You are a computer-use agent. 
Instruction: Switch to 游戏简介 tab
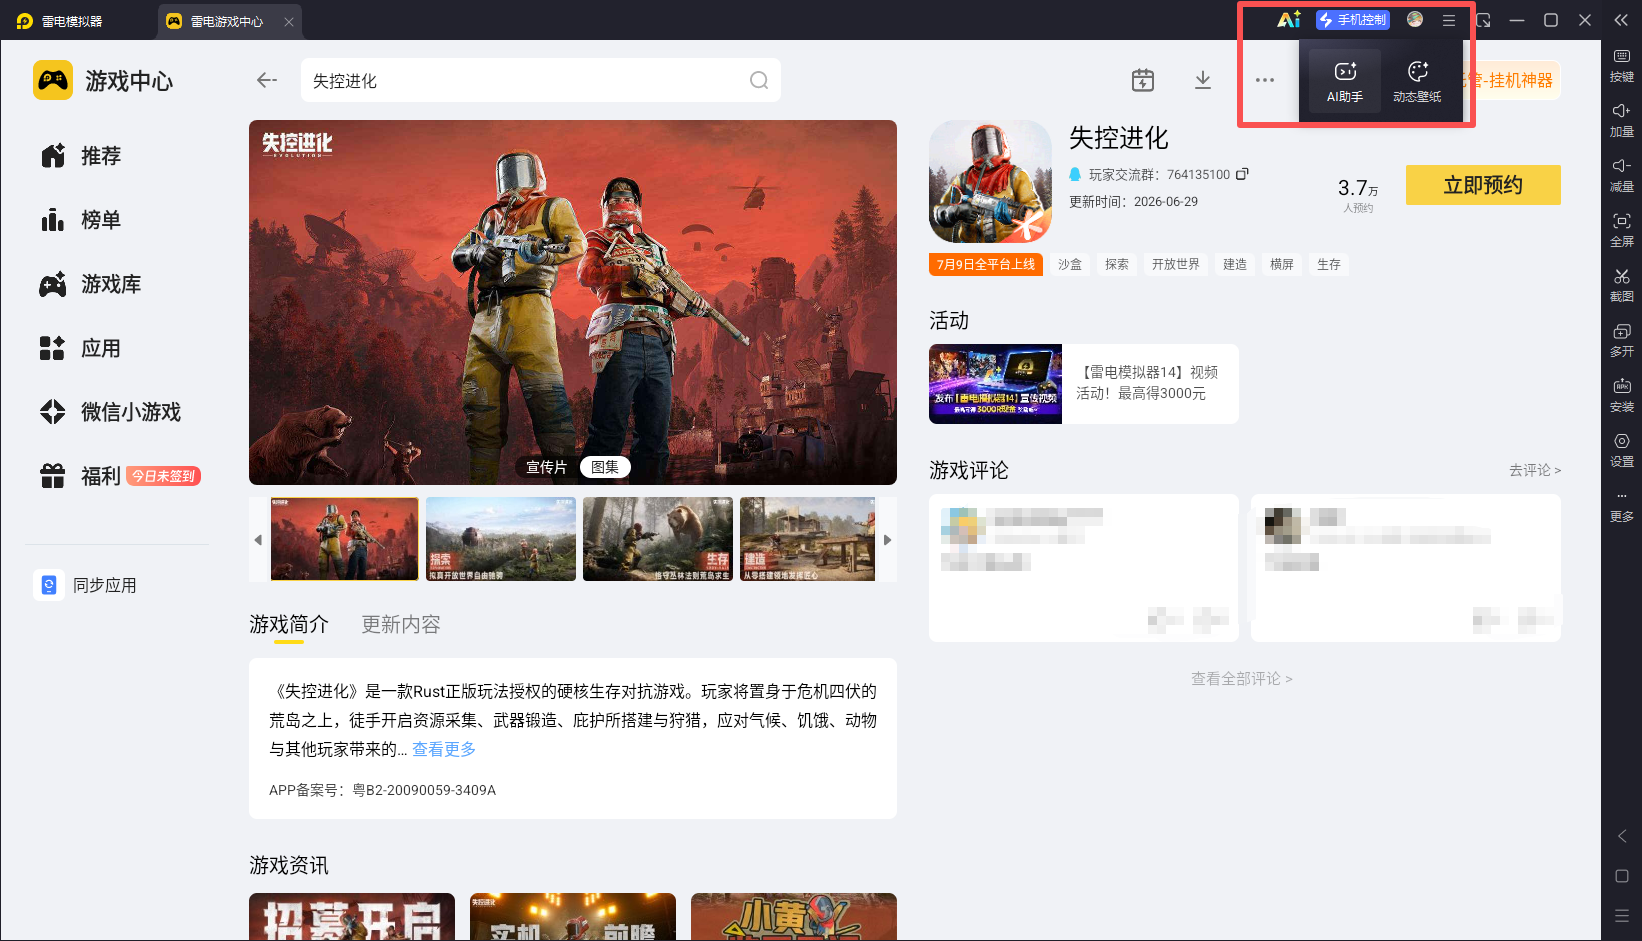[289, 625]
